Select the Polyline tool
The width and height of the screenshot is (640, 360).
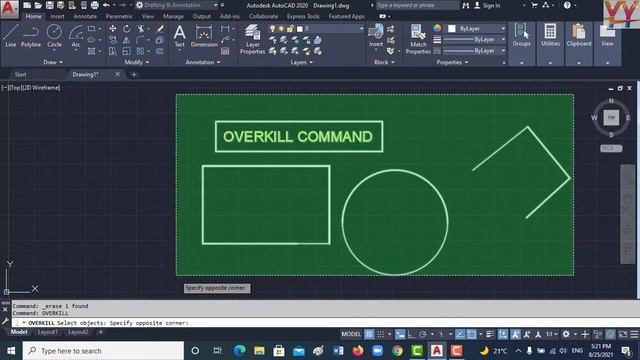31,36
